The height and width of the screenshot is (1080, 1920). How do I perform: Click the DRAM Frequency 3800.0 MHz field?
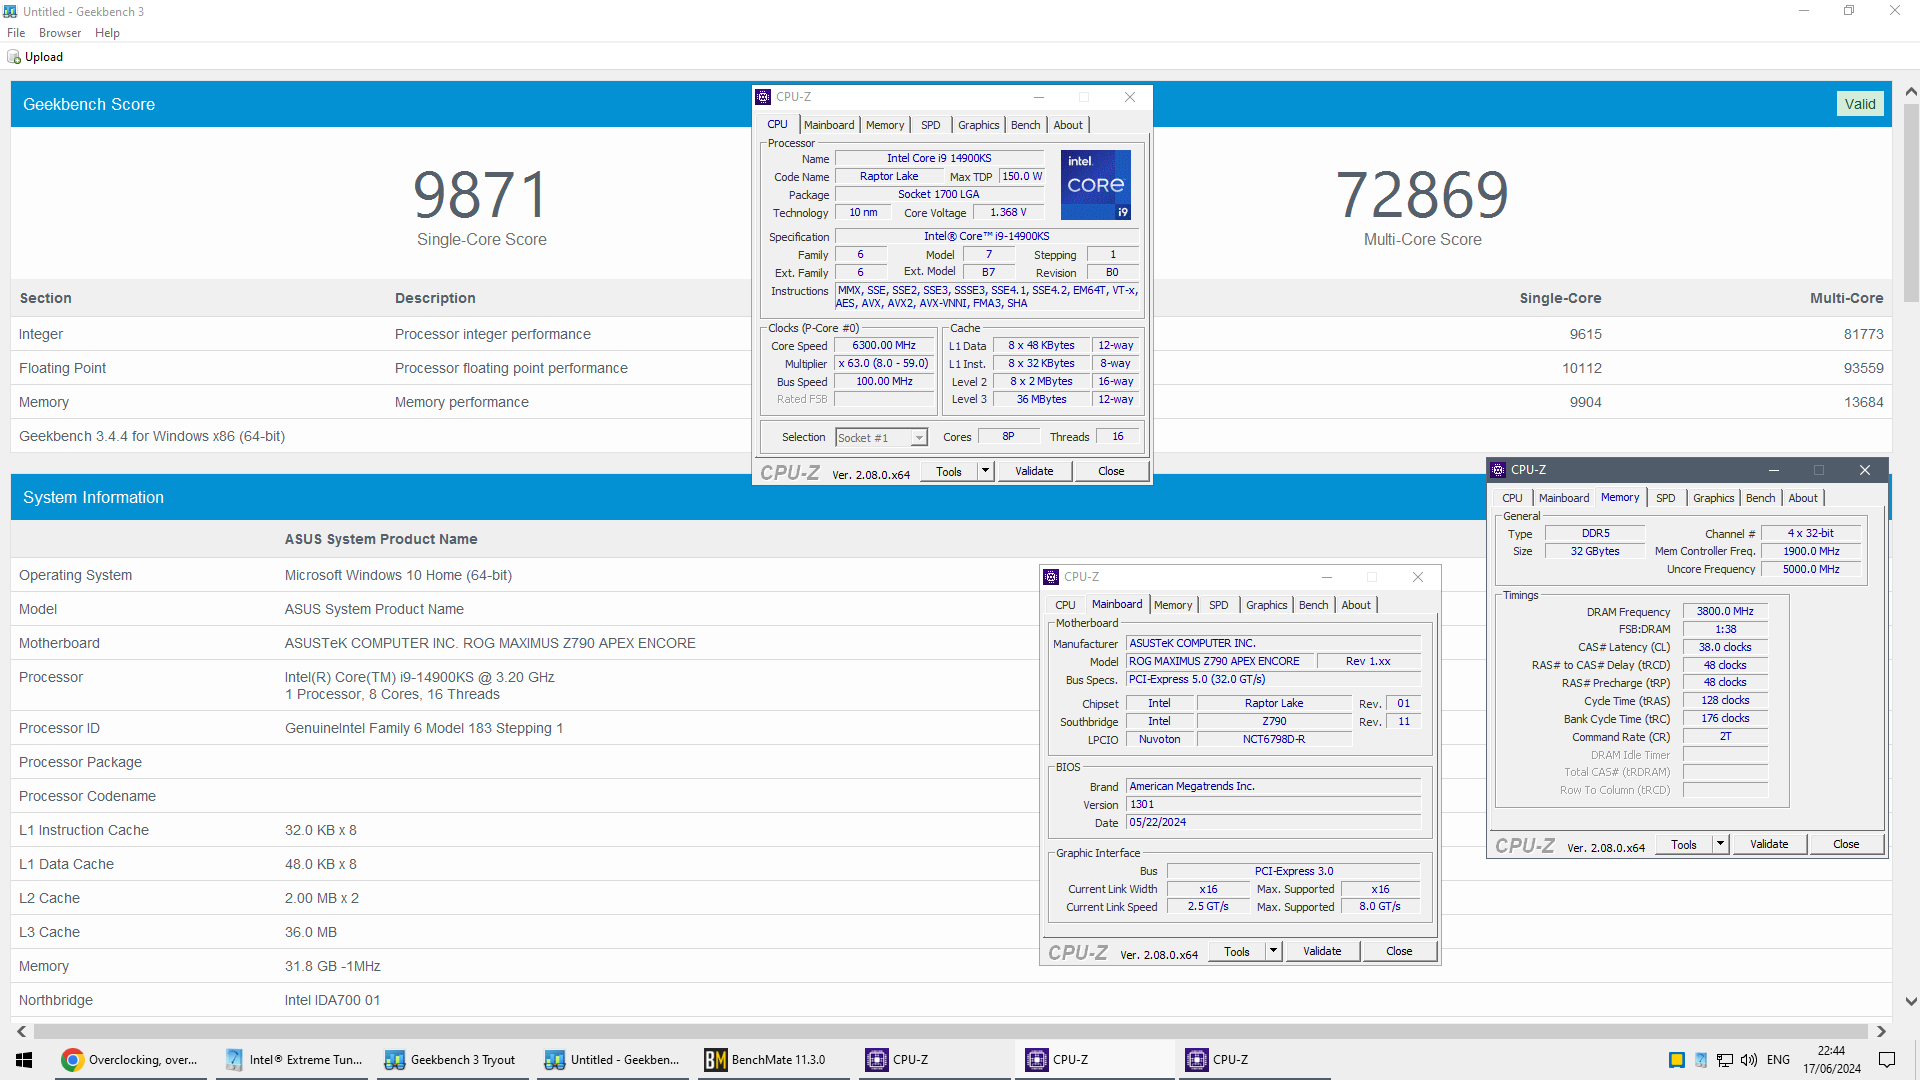pos(1725,612)
